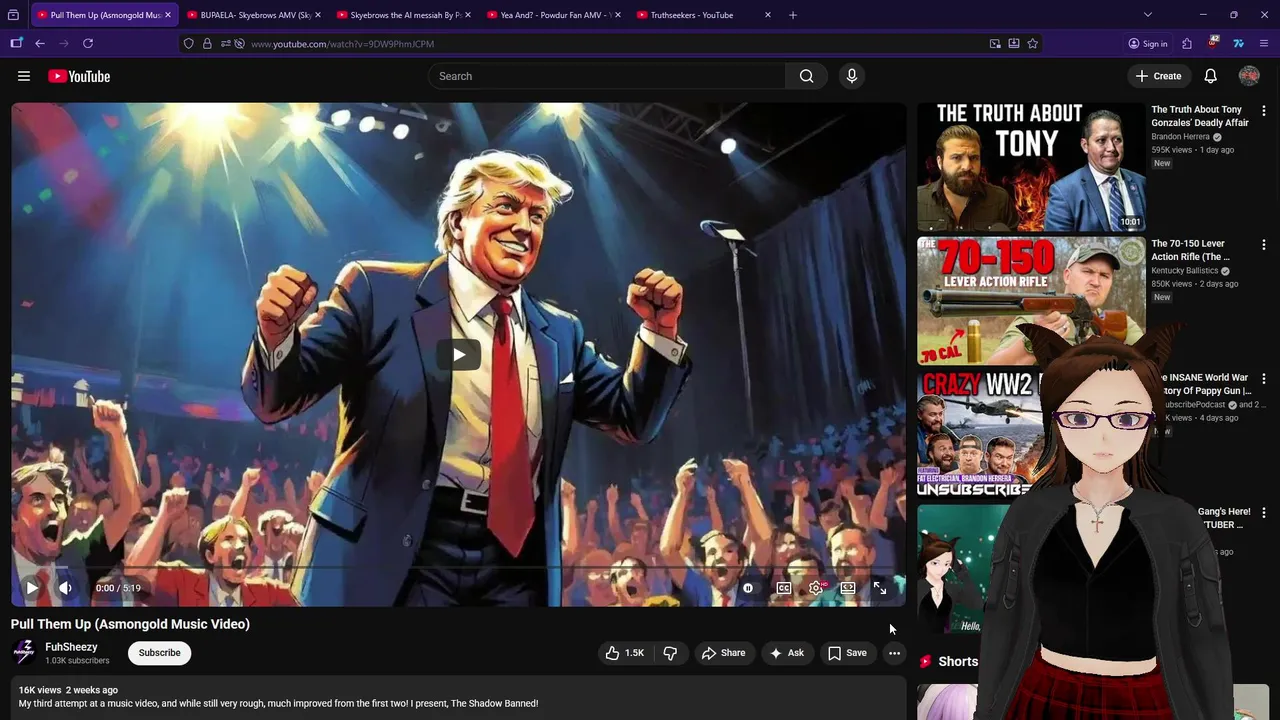Open options for the Gang's Here video
Image resolution: width=1280 pixels, height=720 pixels.
1264,513
